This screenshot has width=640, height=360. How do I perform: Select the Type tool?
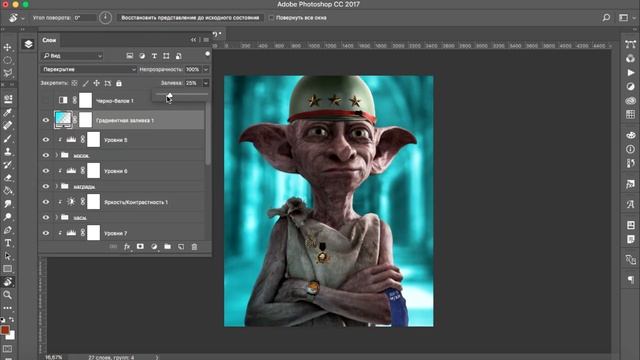tap(7, 243)
